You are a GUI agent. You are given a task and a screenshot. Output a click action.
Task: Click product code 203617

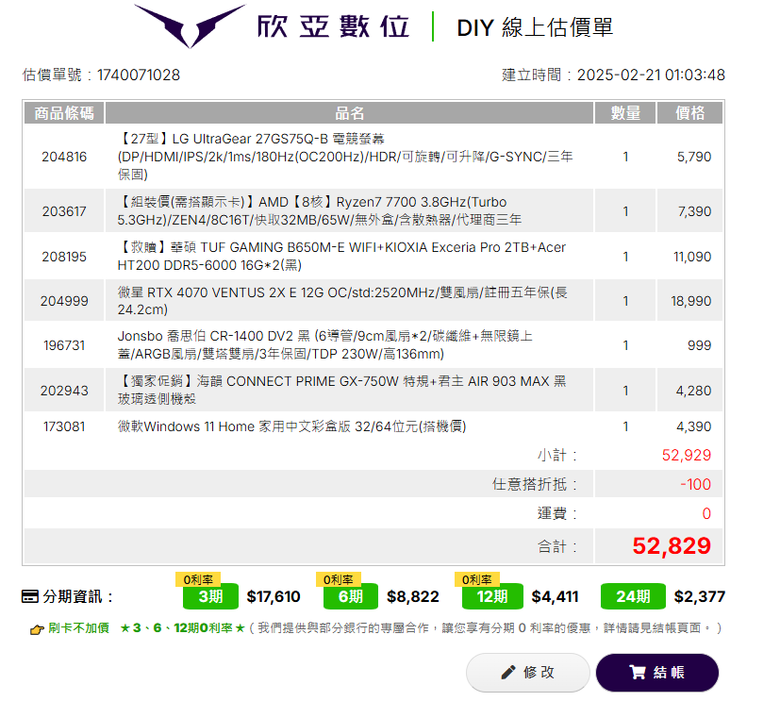pos(64,211)
